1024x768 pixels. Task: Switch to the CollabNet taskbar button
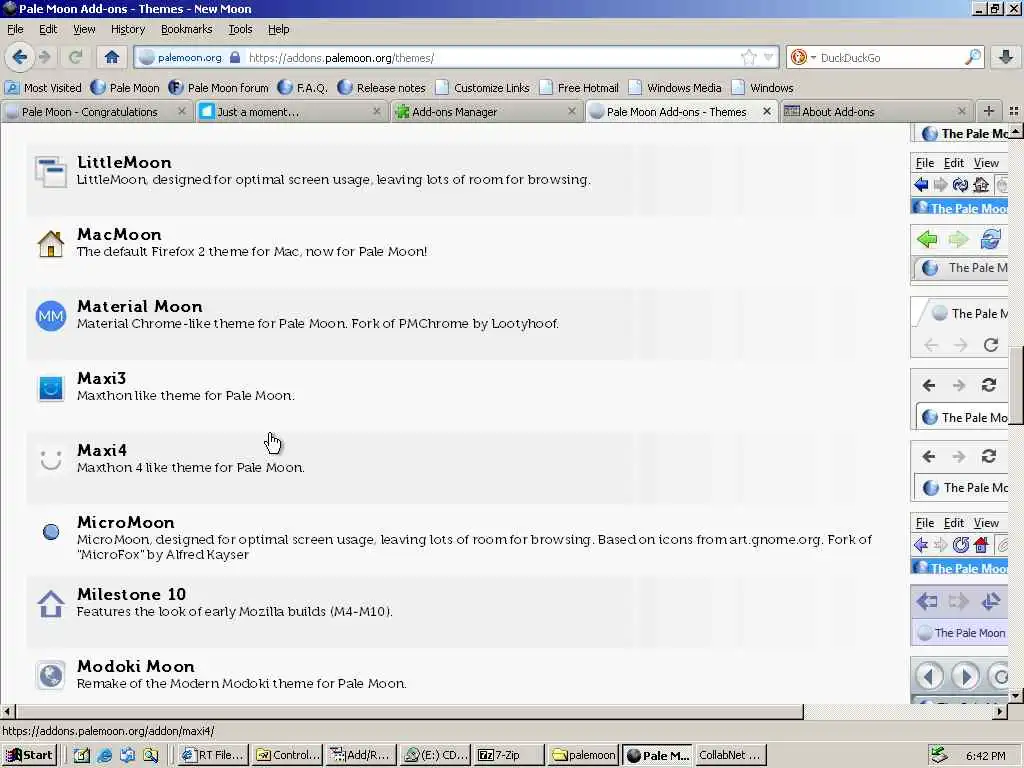tap(731, 756)
